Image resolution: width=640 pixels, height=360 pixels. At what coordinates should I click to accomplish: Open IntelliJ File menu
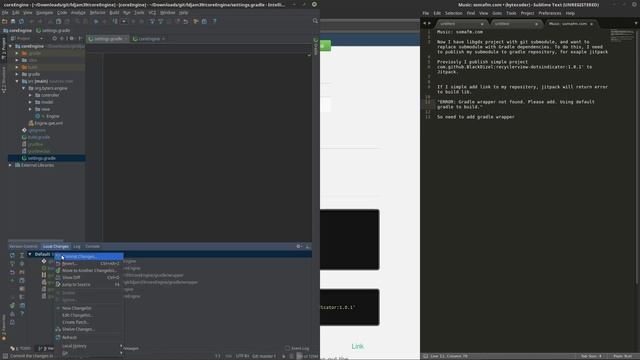coord(5,13)
